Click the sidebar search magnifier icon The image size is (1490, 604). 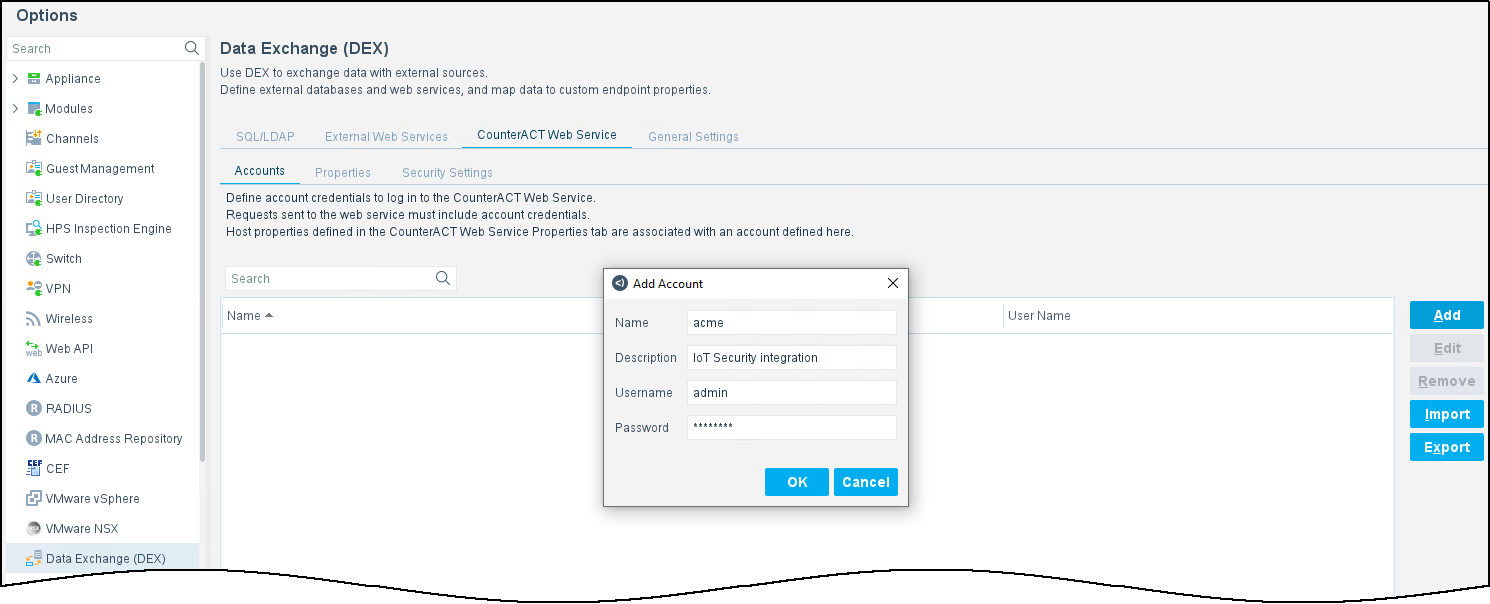192,48
